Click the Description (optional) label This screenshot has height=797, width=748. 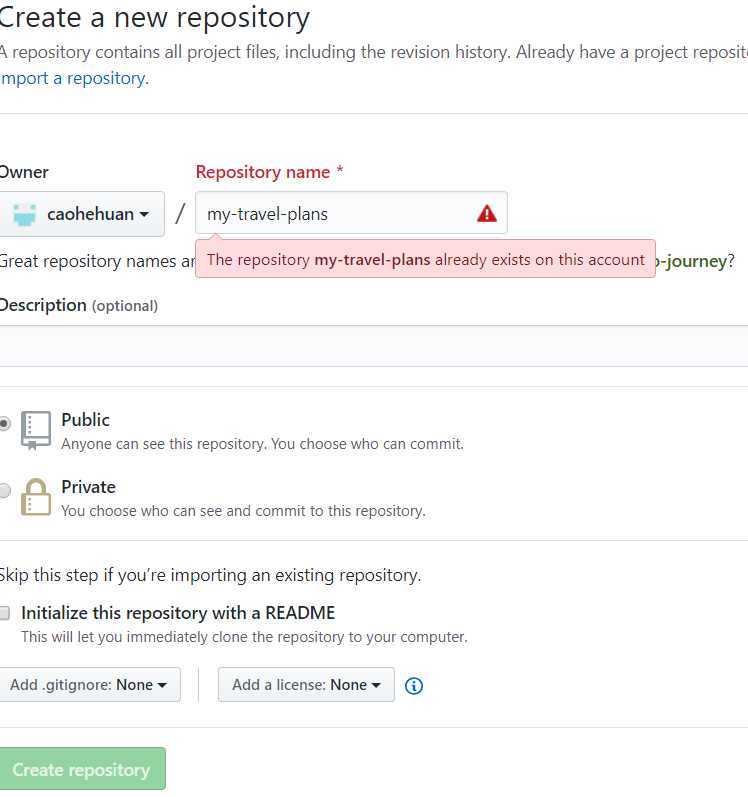coord(79,305)
